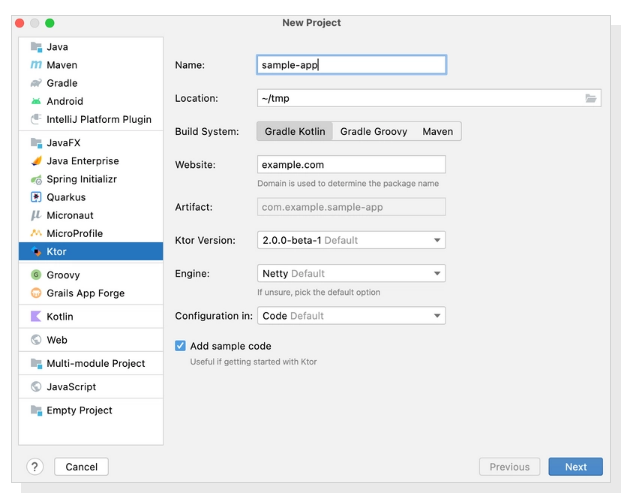Image resolution: width=626 pixels, height=496 pixels.
Task: Select Multi-module Project from the list
Action: [95, 363]
